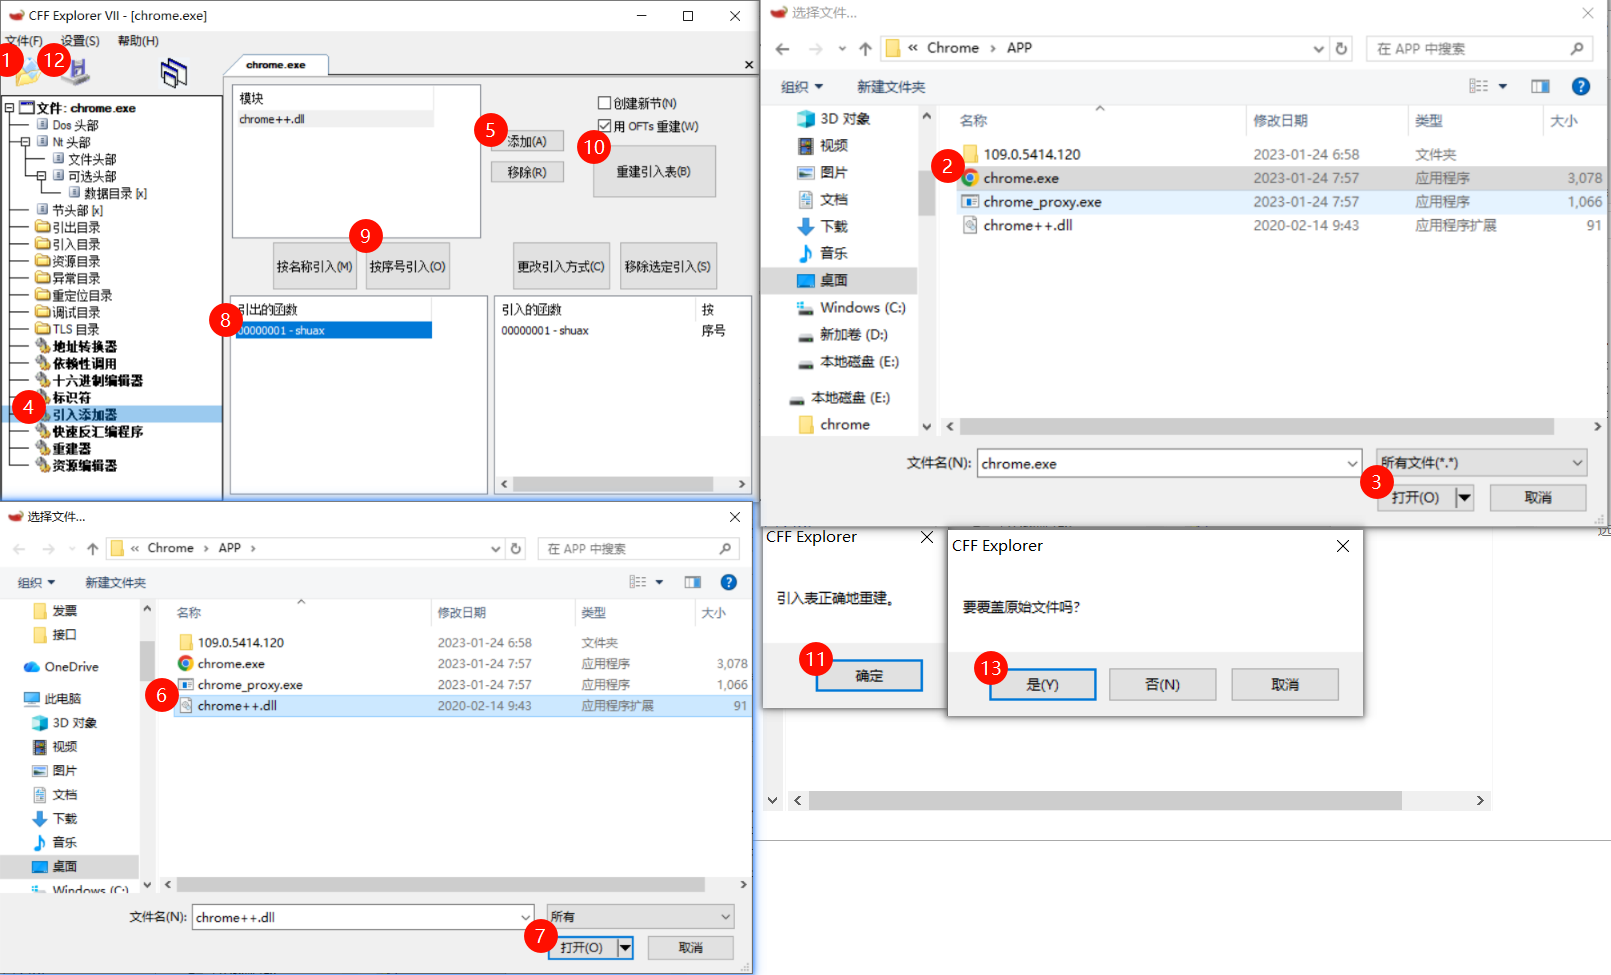Click the 移除选定引入(S) button
The image size is (1611, 975).
point(668,266)
